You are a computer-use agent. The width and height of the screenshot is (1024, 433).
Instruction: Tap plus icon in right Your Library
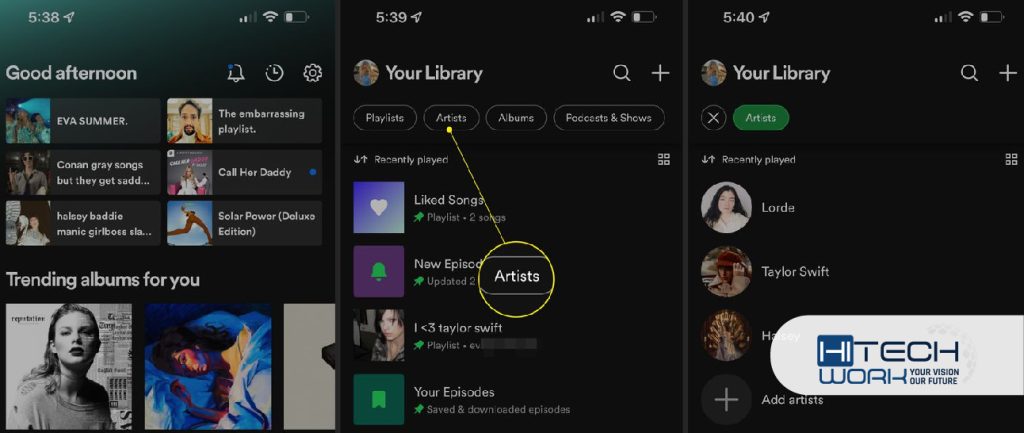(1008, 73)
